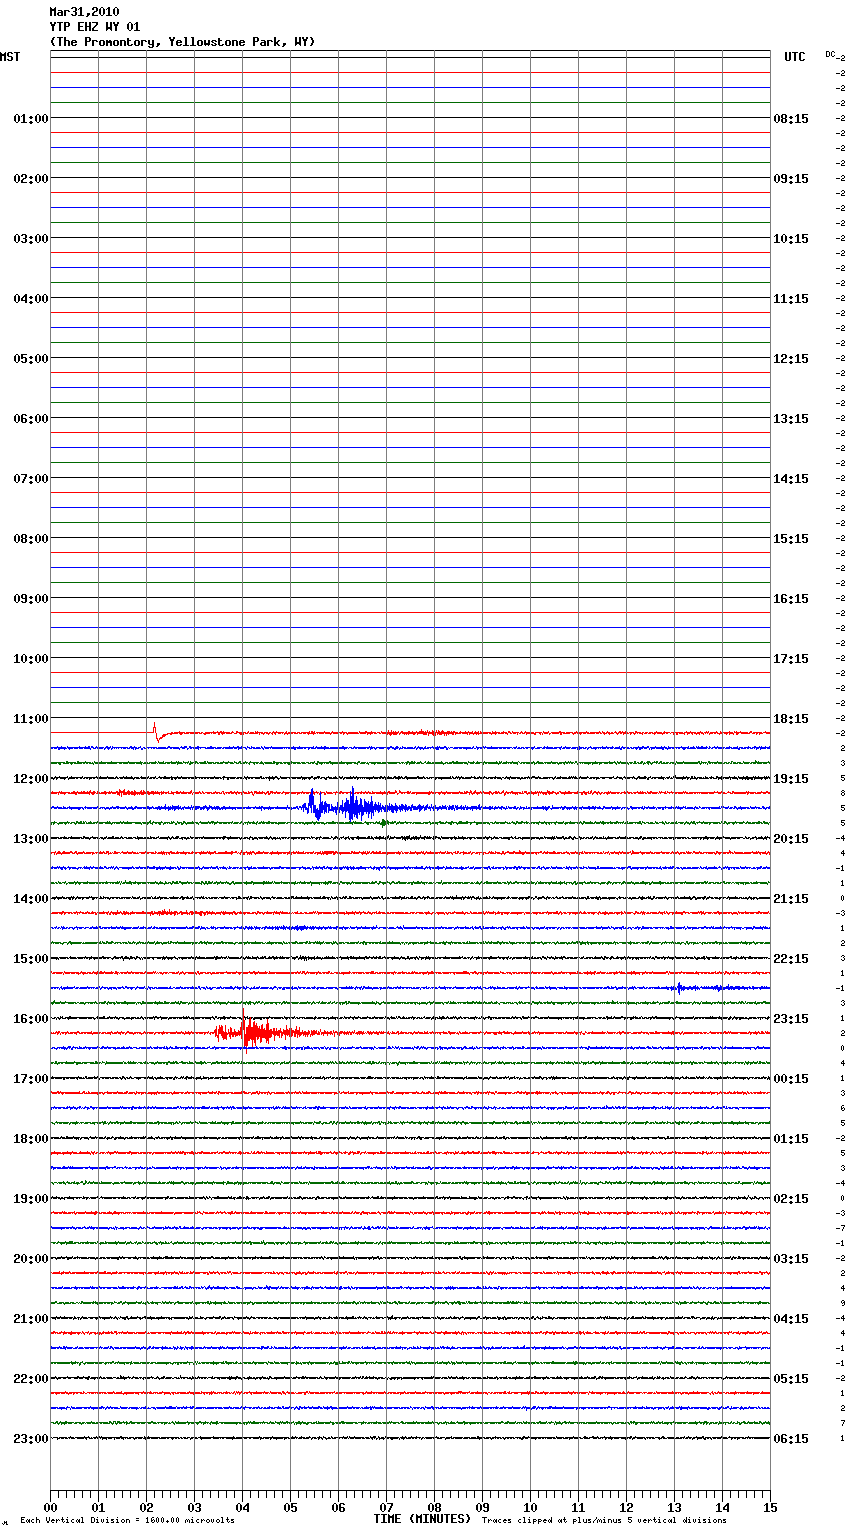Image resolution: width=850 pixels, height=1534 pixels.
Task: Select the 10:15 UTC time label
Action: tap(791, 239)
